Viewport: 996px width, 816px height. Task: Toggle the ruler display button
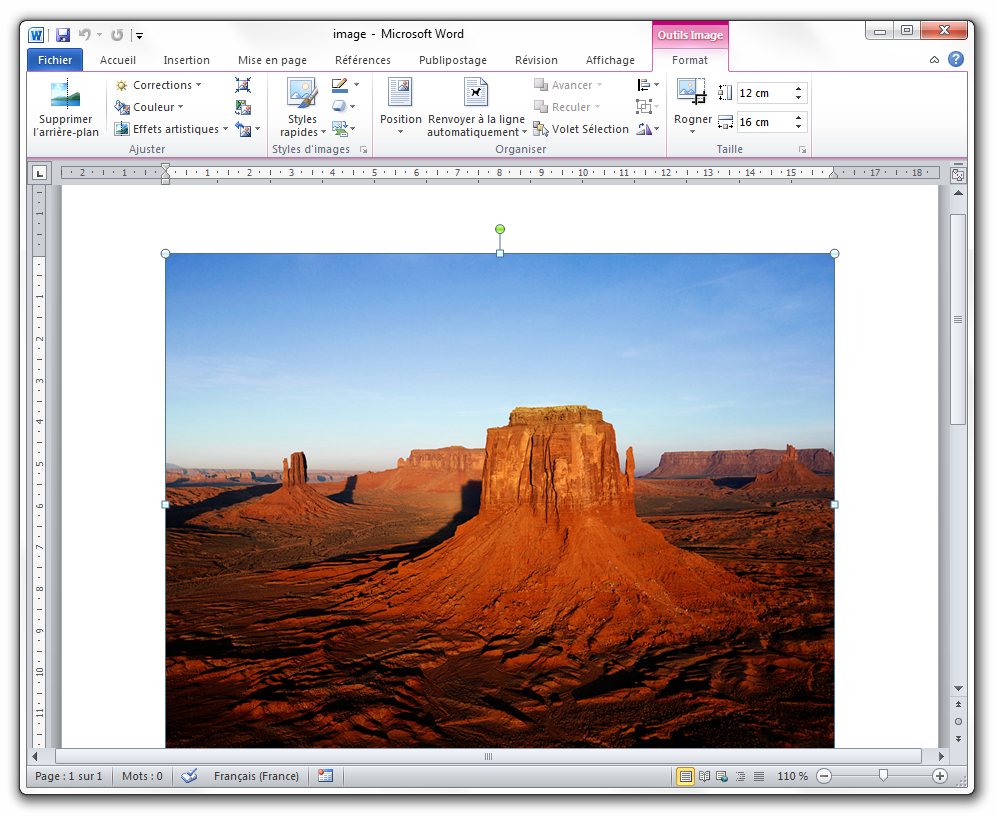tap(957, 174)
